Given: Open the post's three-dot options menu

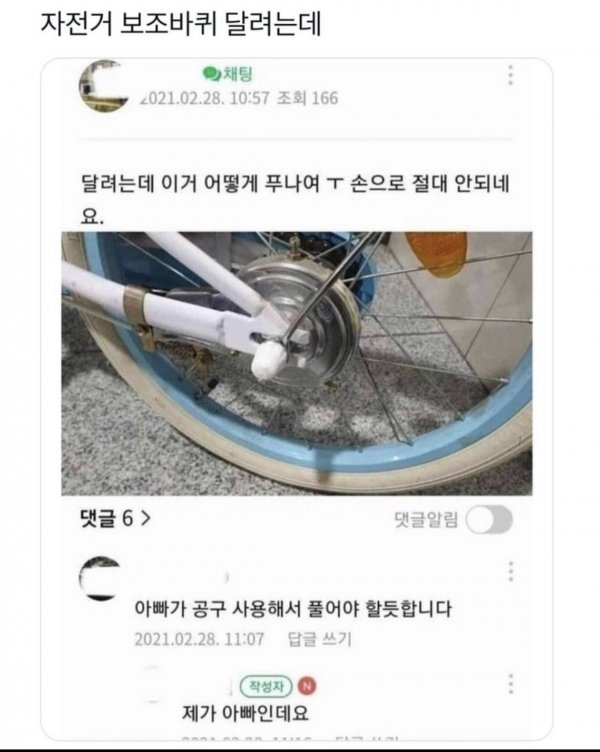Looking at the screenshot, I should 511,75.
